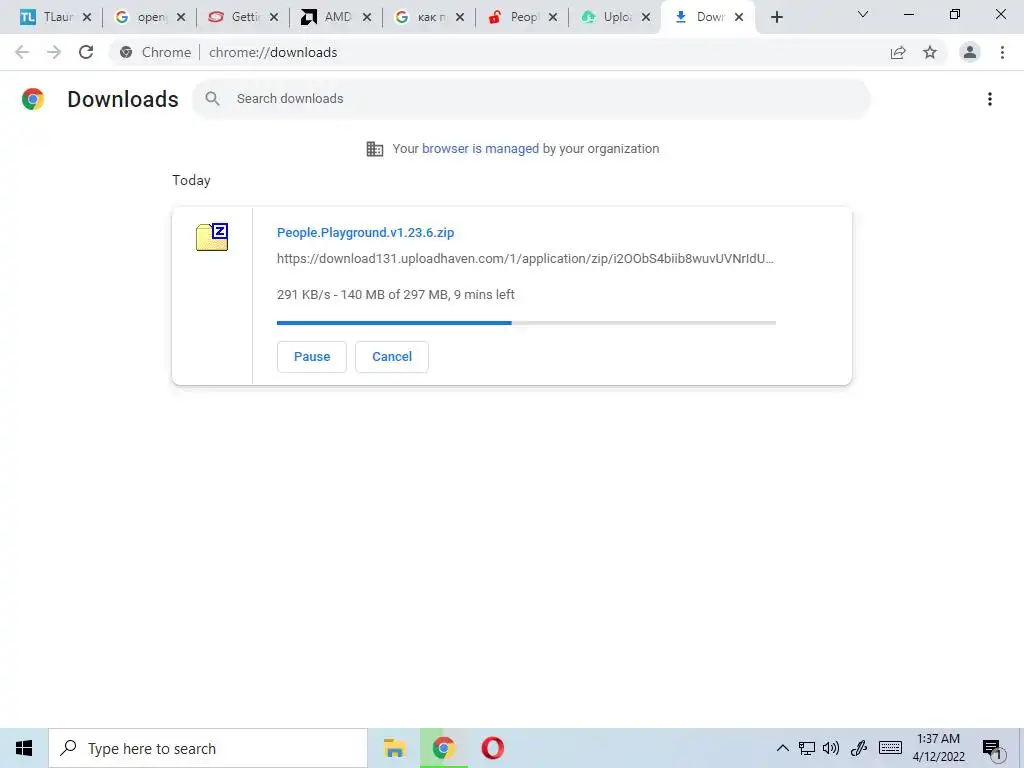The height and width of the screenshot is (768, 1024).
Task: Click the managed organization building icon
Action: (375, 149)
